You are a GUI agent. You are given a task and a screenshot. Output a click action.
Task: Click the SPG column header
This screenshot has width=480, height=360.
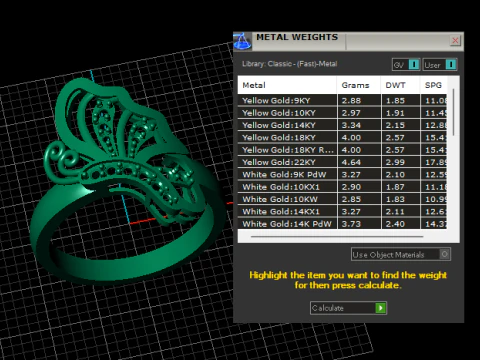click(x=433, y=85)
